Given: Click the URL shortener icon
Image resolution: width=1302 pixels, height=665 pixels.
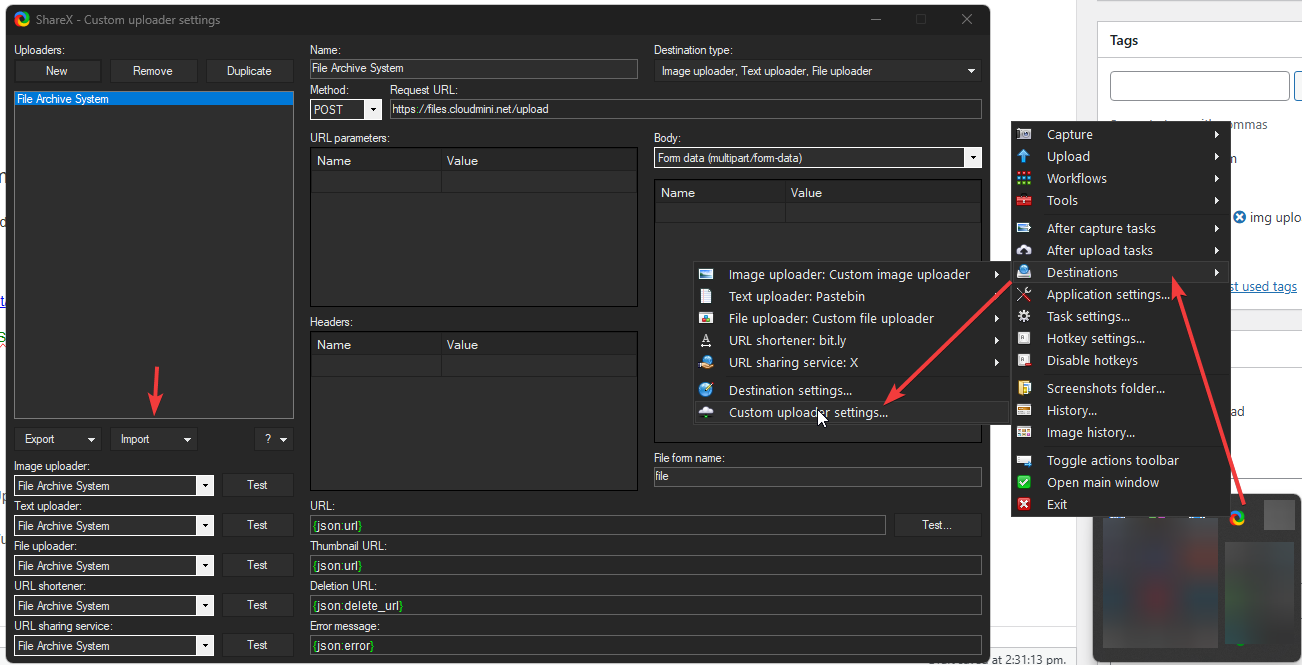Looking at the screenshot, I should pos(707,340).
